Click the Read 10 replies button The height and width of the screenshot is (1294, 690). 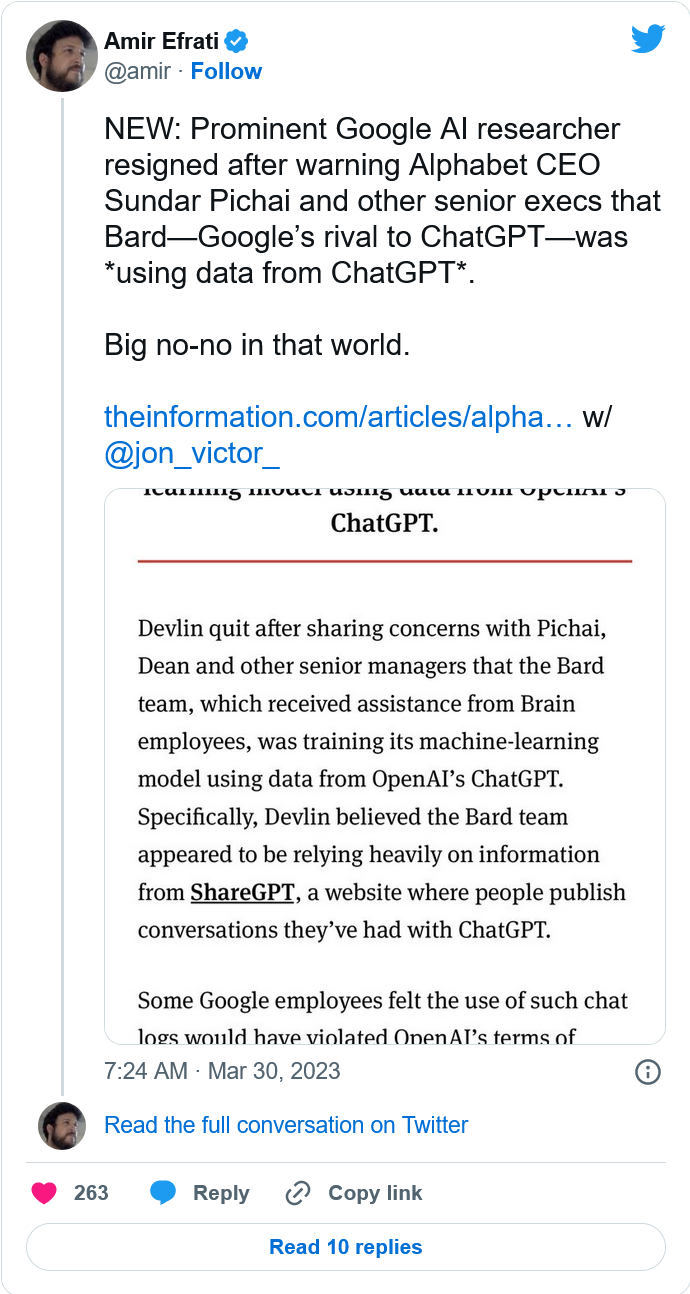click(346, 1247)
